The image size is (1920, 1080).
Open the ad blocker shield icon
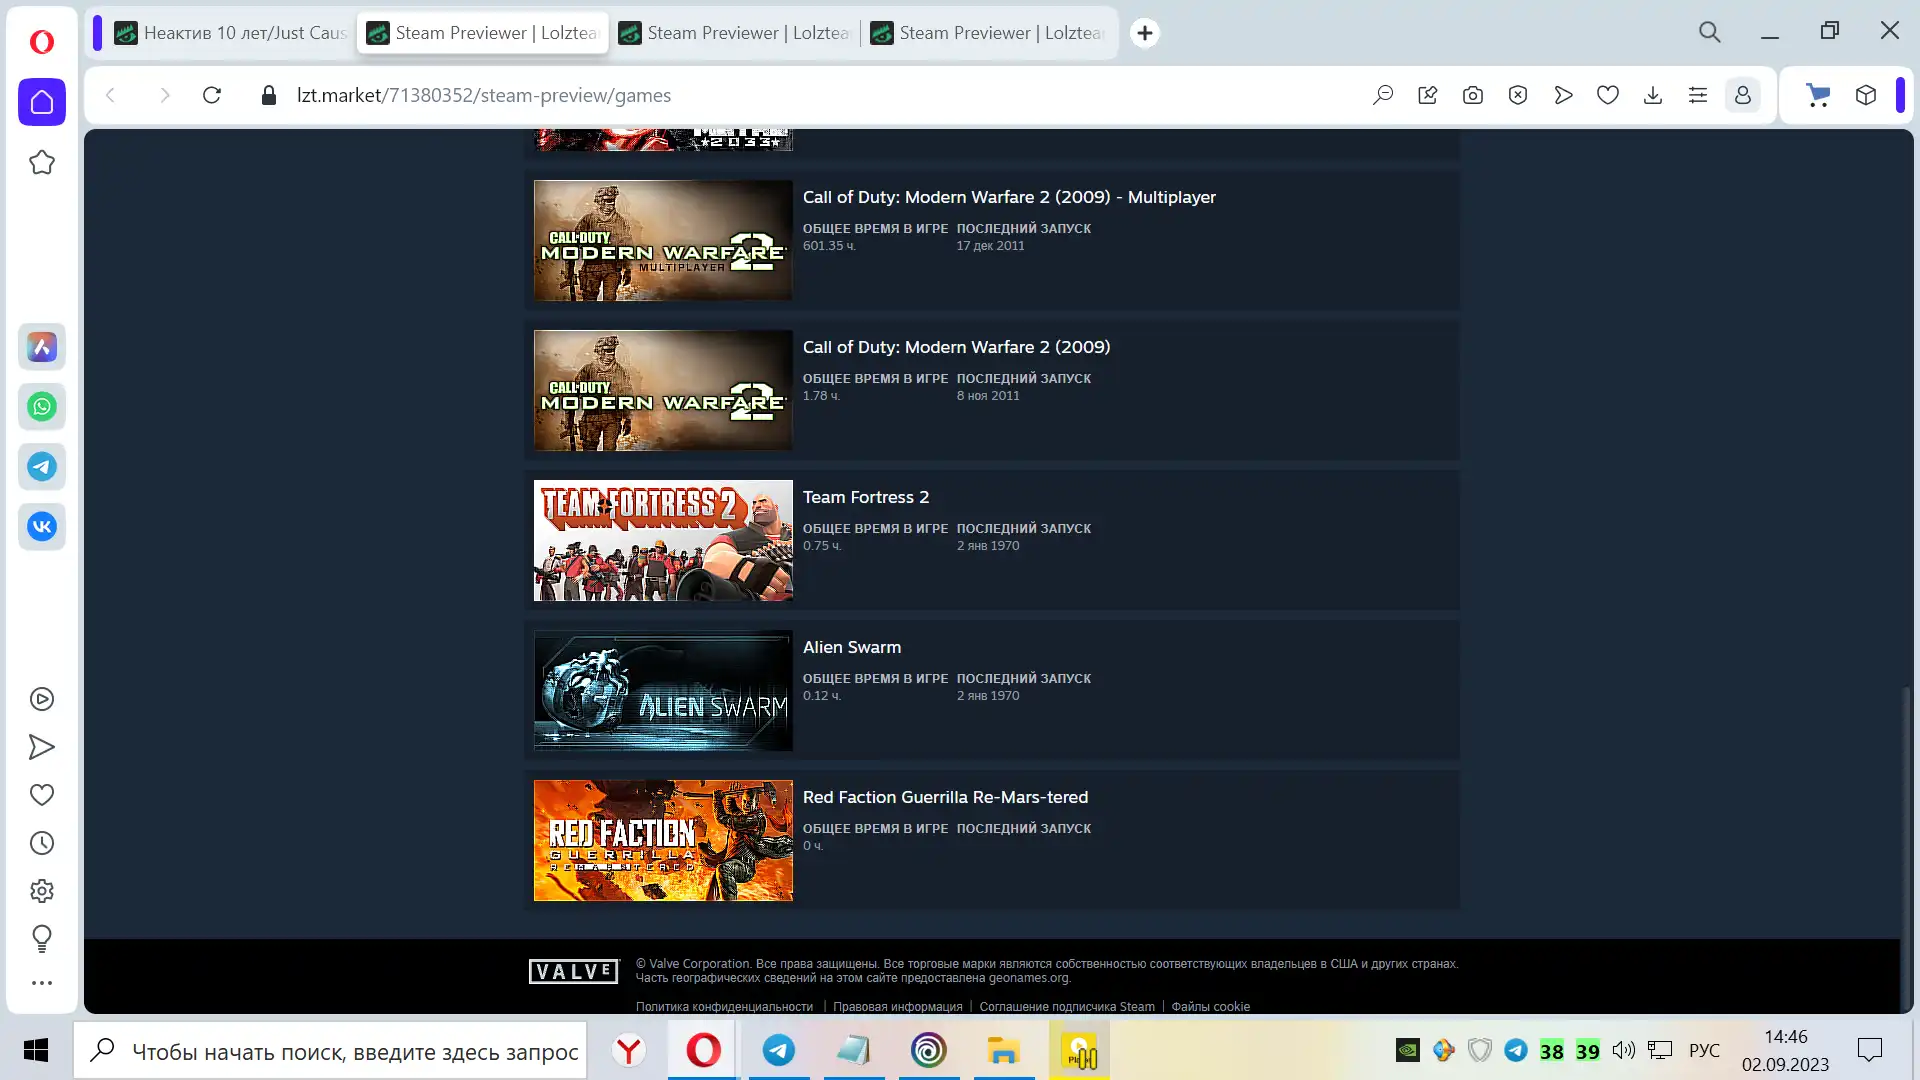click(x=1518, y=95)
